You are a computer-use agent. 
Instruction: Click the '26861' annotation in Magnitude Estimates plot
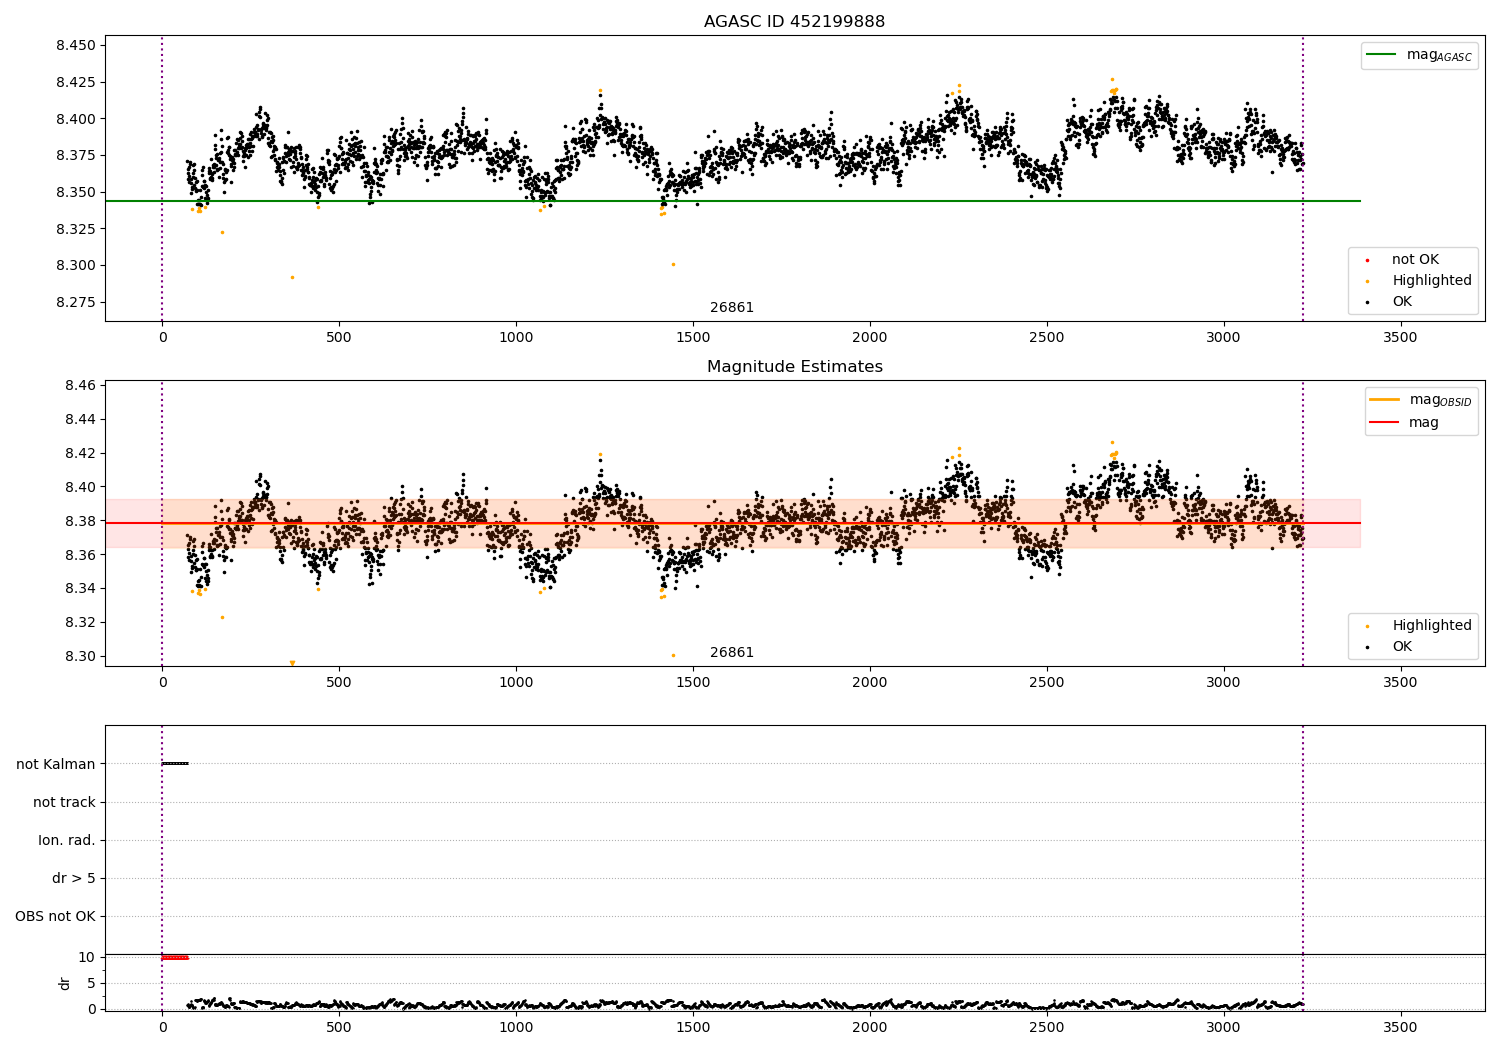(732, 653)
